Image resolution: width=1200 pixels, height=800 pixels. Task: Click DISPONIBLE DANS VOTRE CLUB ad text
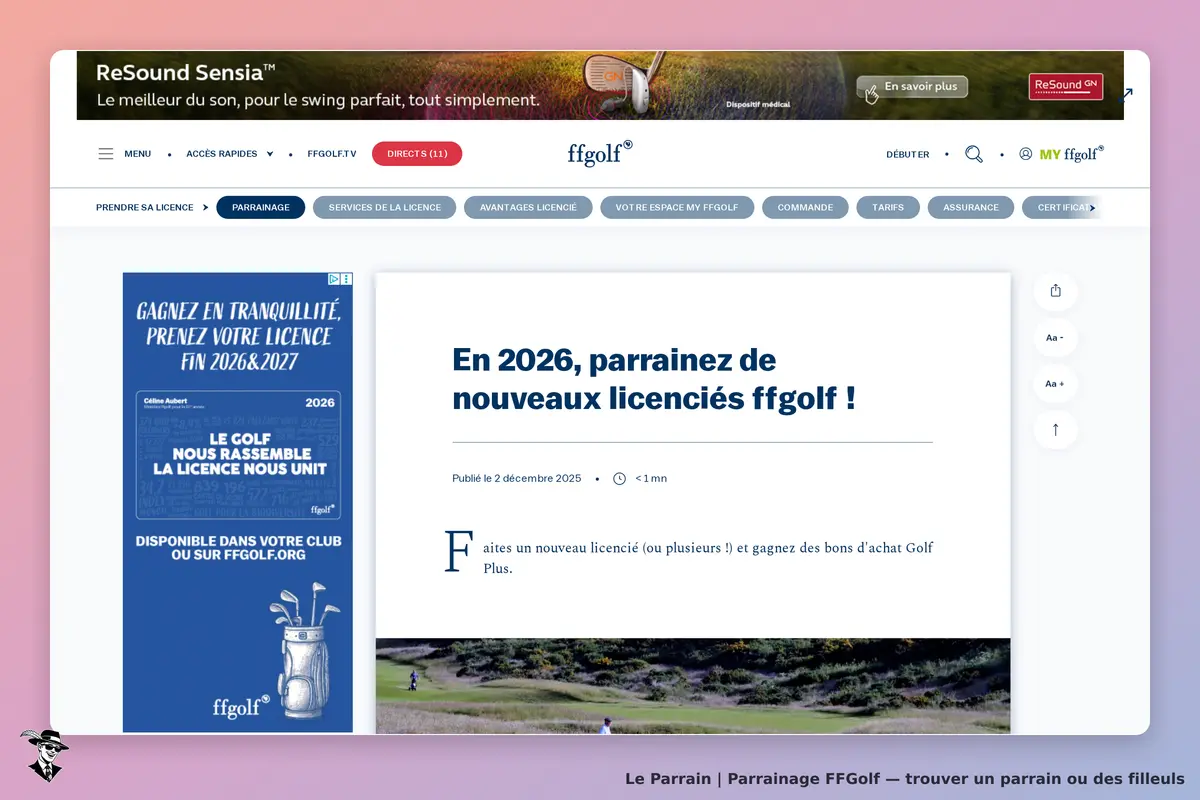coord(238,547)
